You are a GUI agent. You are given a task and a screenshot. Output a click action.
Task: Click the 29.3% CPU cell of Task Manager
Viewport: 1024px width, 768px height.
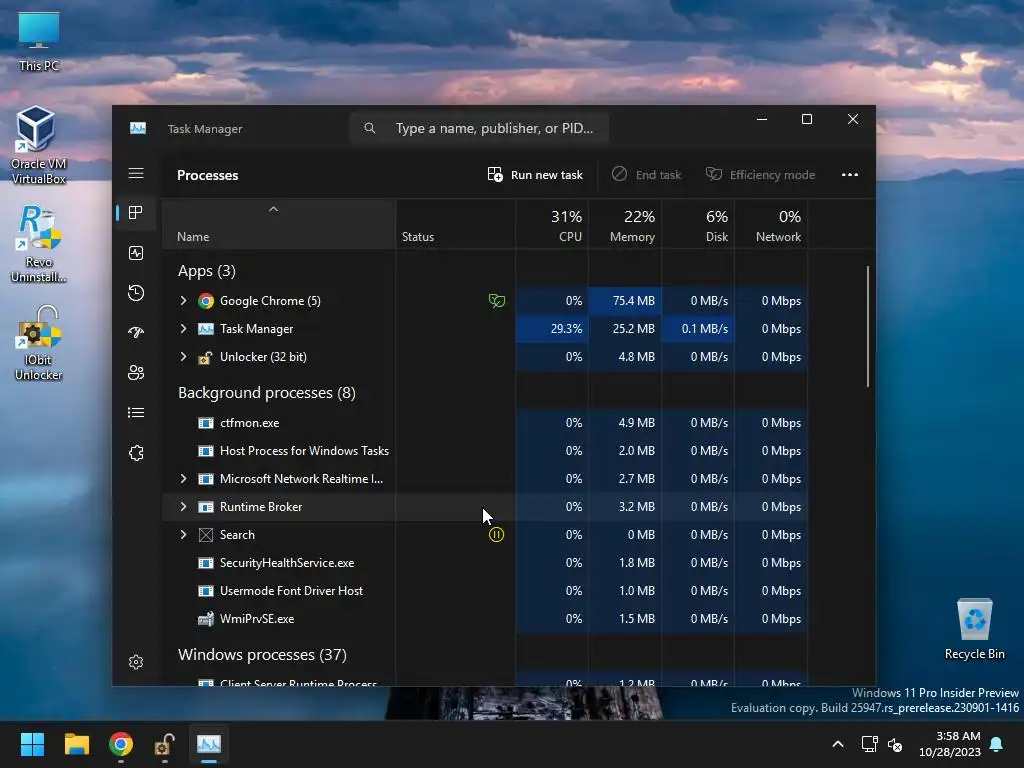tap(552, 329)
